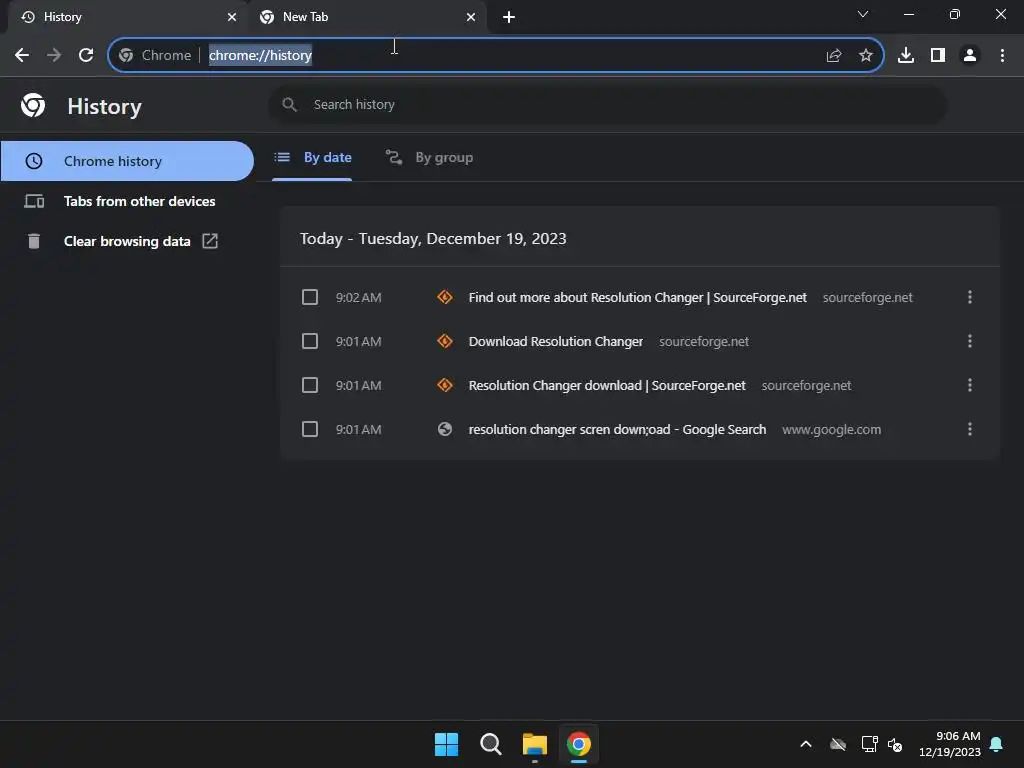Image resolution: width=1024 pixels, height=768 pixels.
Task: Open the clock showing 9:06 AM
Action: point(950,744)
